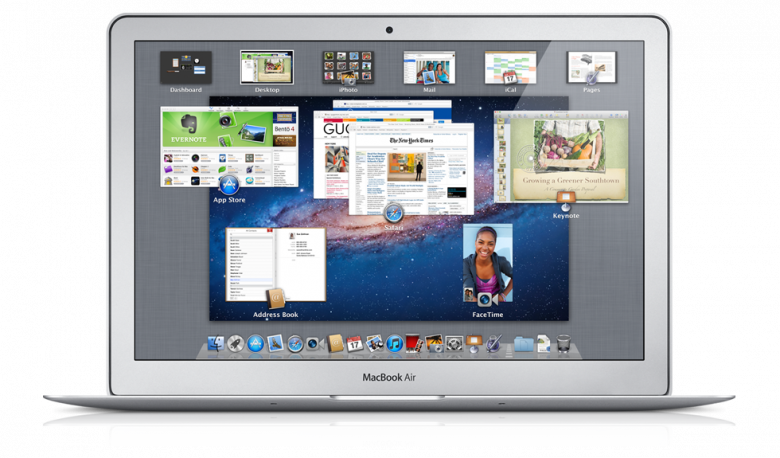Click the App Store label text

(229, 200)
